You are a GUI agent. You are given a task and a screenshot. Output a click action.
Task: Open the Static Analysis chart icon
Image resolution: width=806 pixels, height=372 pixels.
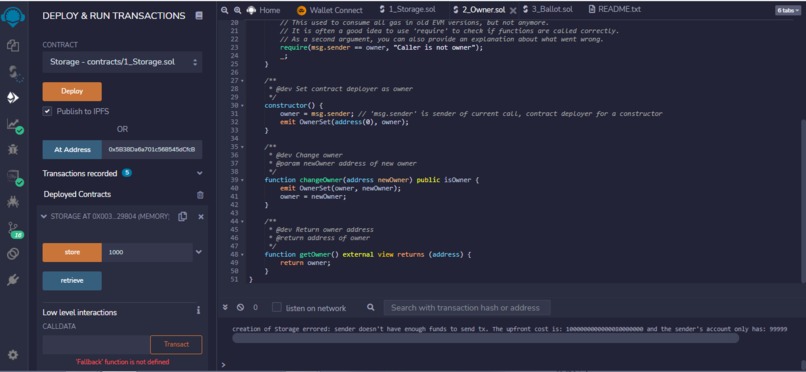(14, 125)
